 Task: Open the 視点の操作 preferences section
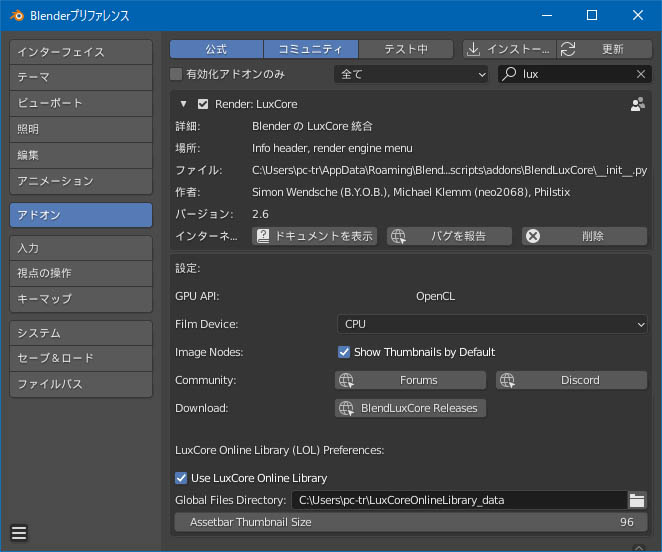(81, 273)
